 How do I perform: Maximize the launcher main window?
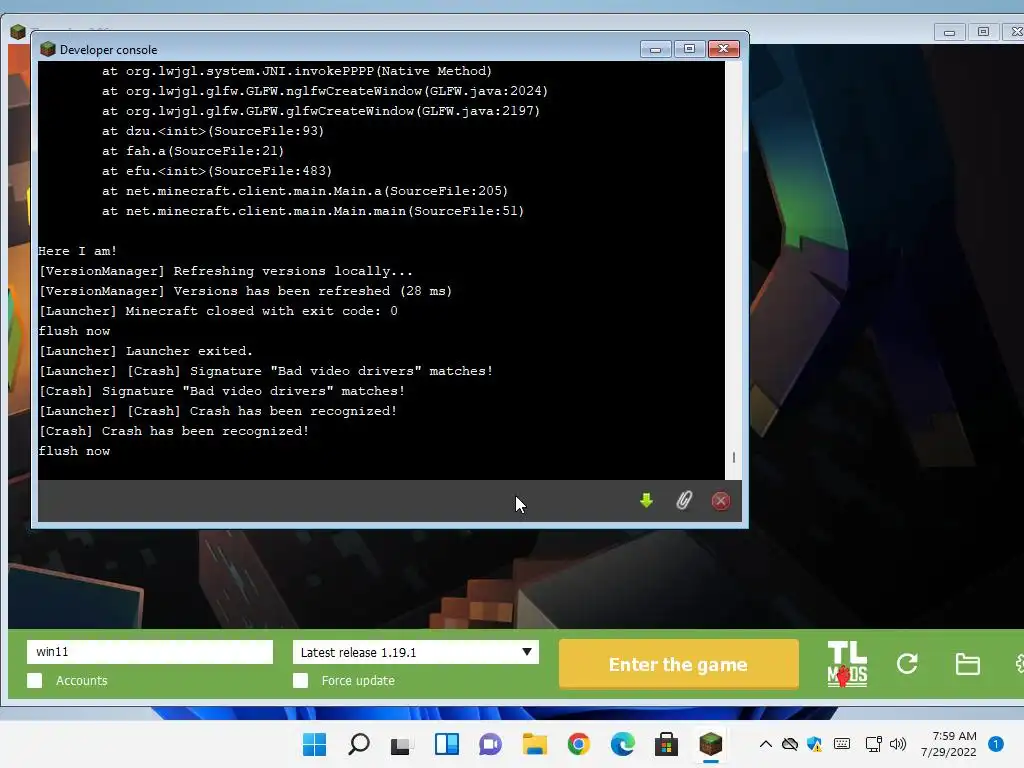pos(983,32)
